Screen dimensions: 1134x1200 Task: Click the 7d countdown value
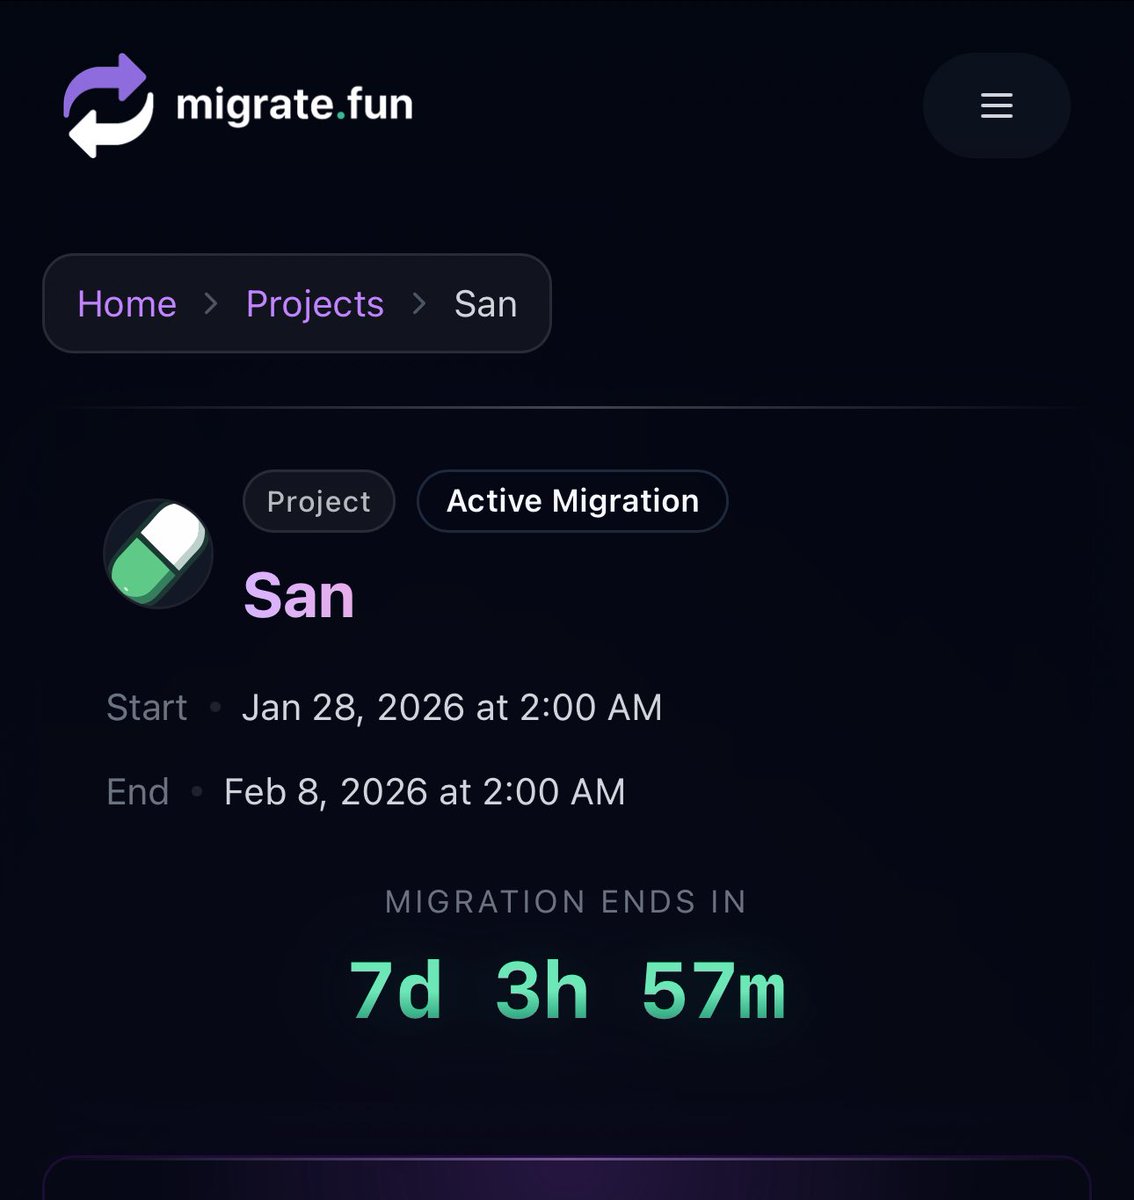point(396,990)
